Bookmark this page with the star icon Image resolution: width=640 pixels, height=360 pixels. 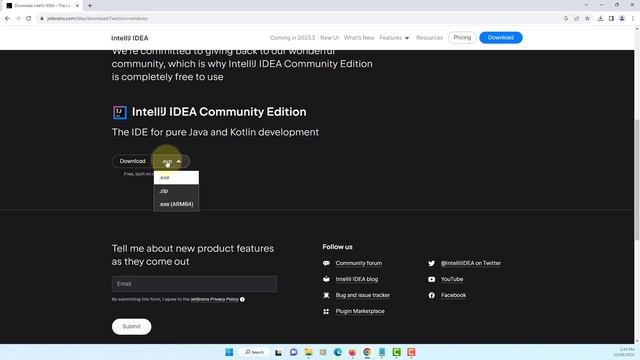[x=587, y=18]
